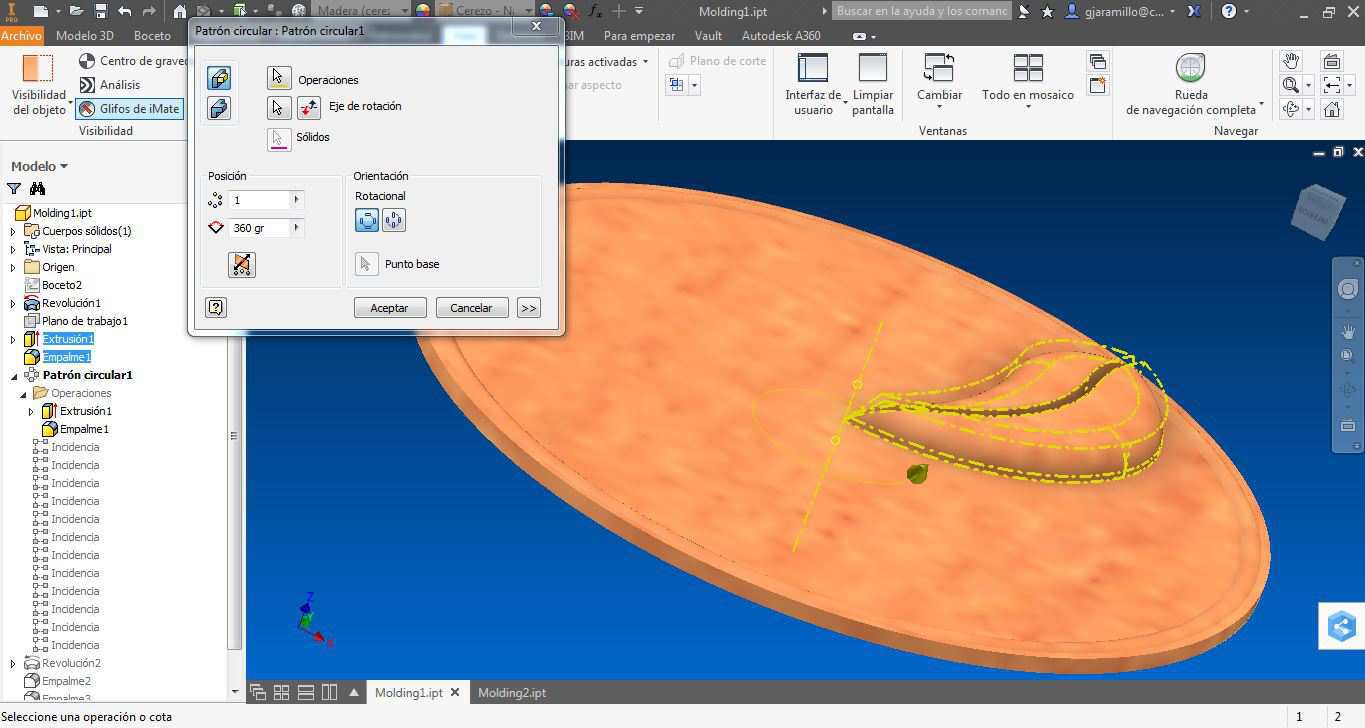This screenshot has width=1365, height=728.
Task: Toggle the midplane pattern button in Posición
Action: pyautogui.click(x=242, y=264)
